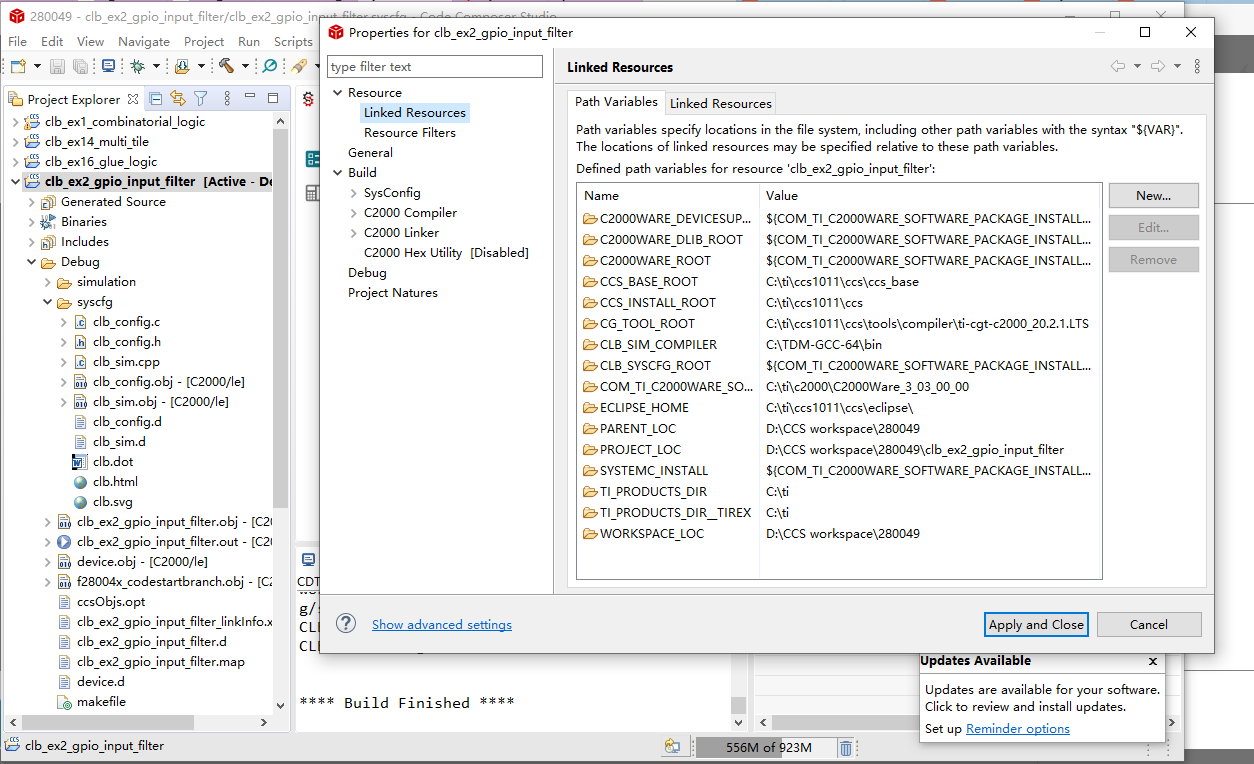The image size is (1254, 764).
Task: Click the Save All toolbar icon
Action: [x=80, y=66]
